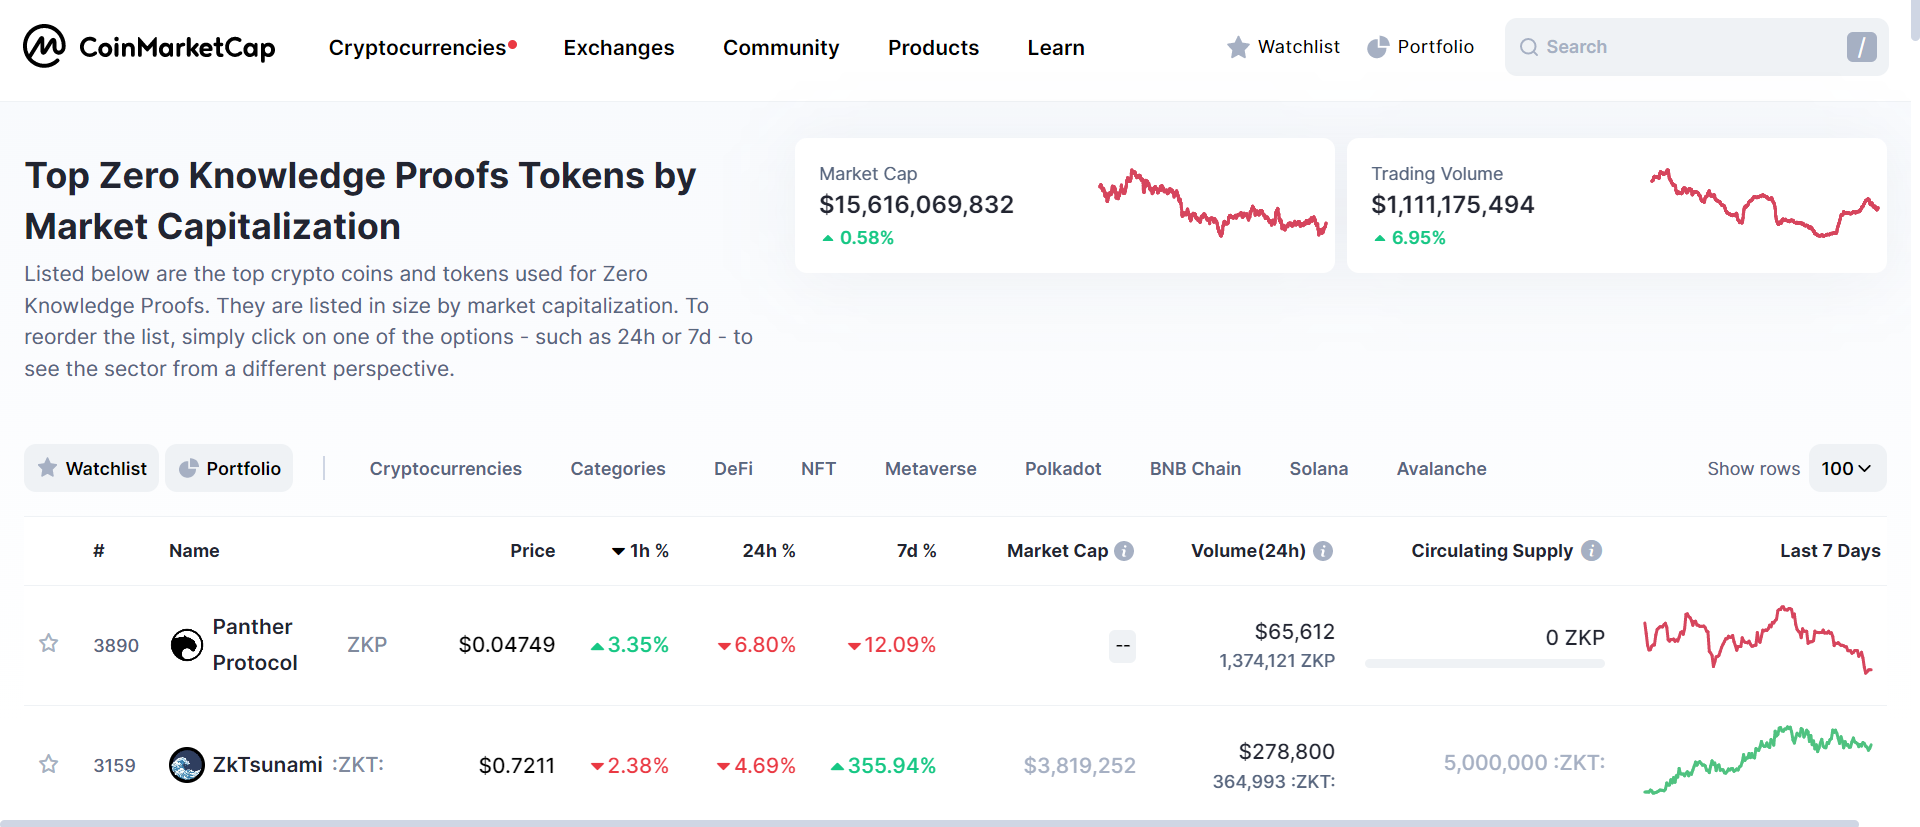
Task: Click Panther Protocol volume $65,612 link
Action: coord(1294,631)
